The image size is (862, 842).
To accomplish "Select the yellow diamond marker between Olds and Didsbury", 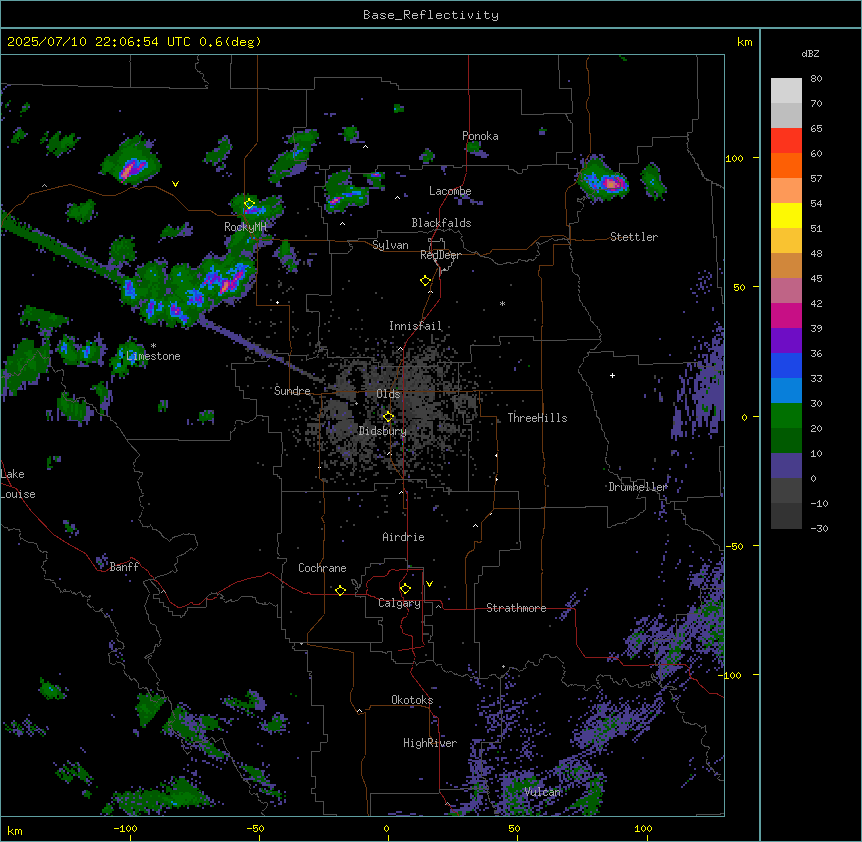I will coord(388,417).
